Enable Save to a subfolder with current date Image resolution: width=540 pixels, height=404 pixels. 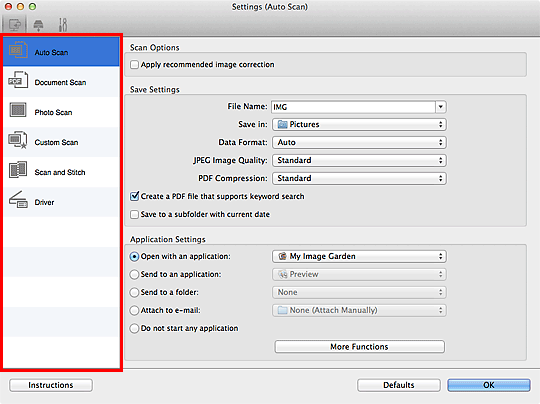tap(135, 215)
